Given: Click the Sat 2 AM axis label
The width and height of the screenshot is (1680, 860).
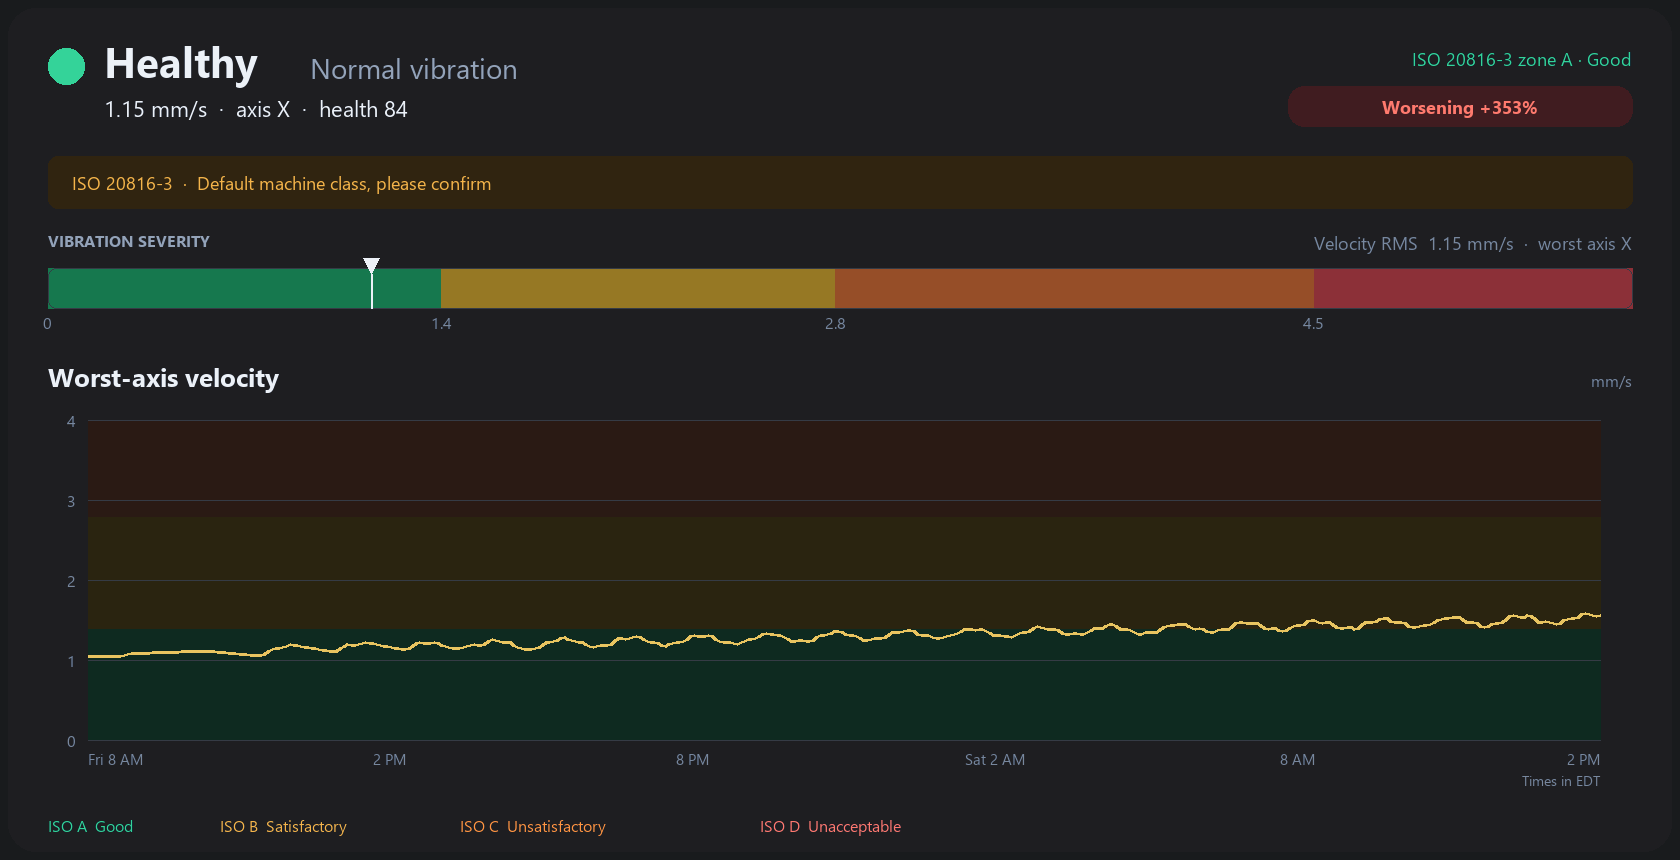Looking at the screenshot, I should click(995, 760).
